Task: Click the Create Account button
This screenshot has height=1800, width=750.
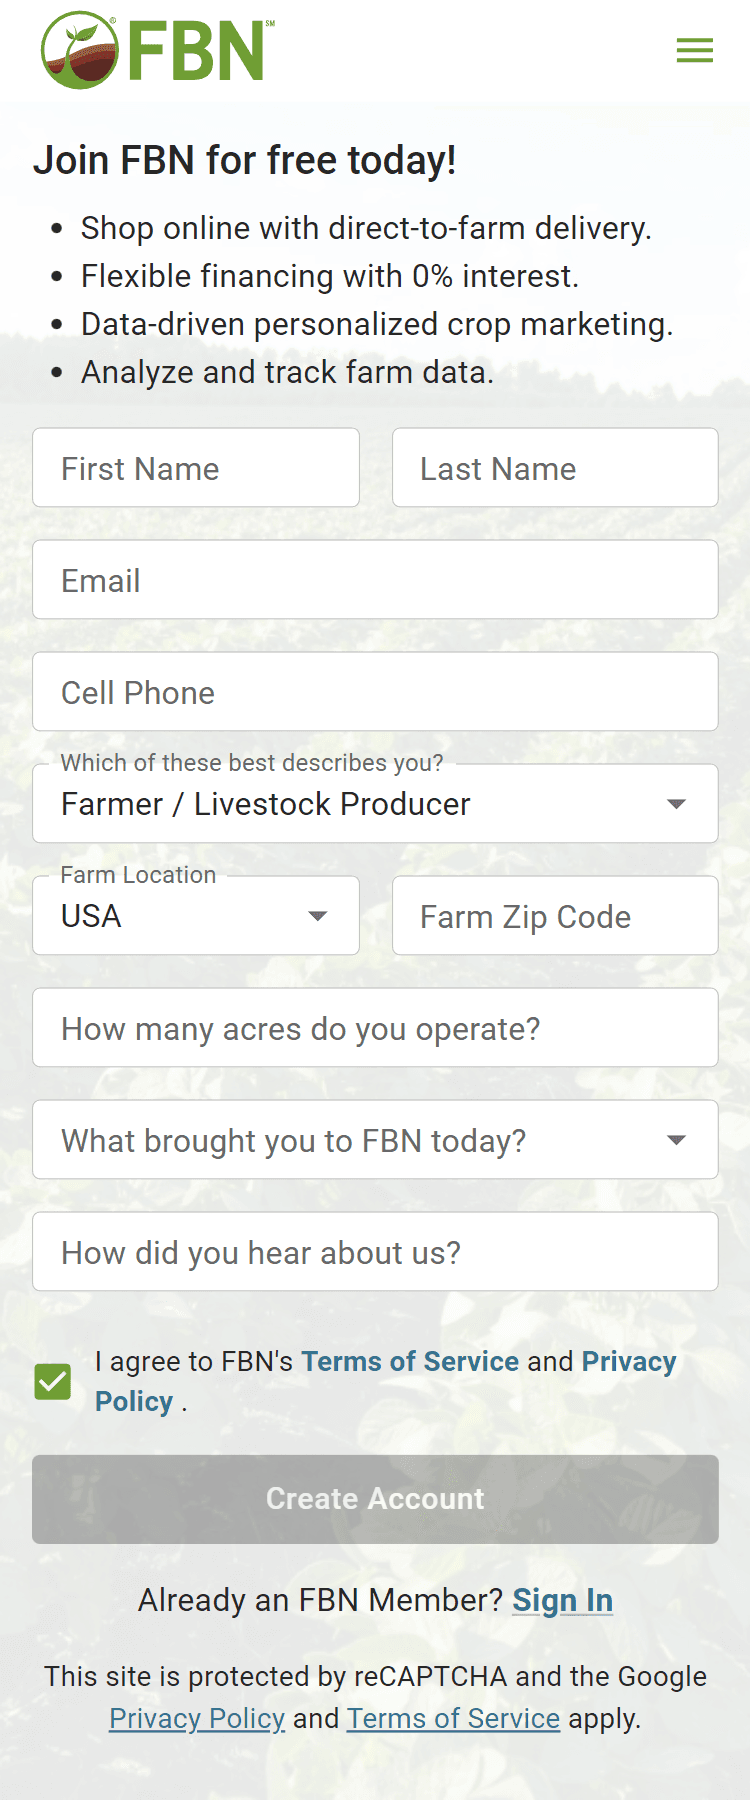Action: pos(375,1499)
